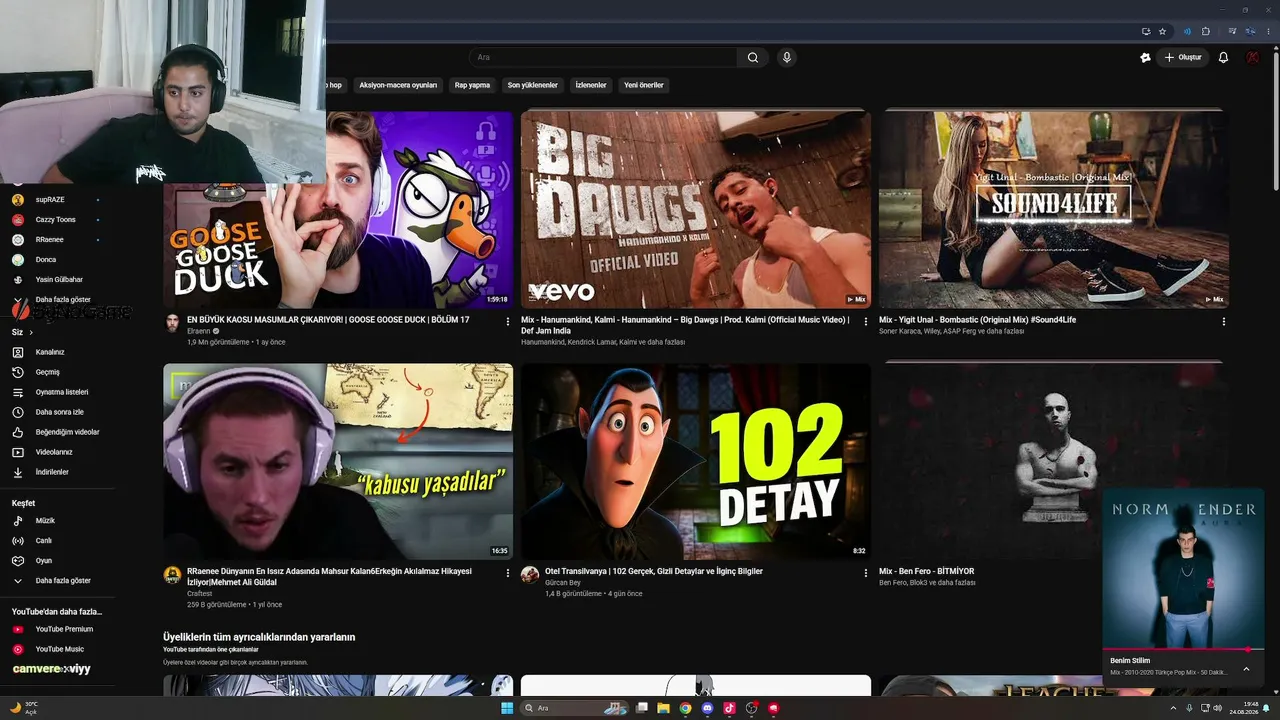Expand subscriptions with Daha fazla göster under Yasin Gülbahar
This screenshot has width=1280, height=720.
pyautogui.click(x=63, y=300)
